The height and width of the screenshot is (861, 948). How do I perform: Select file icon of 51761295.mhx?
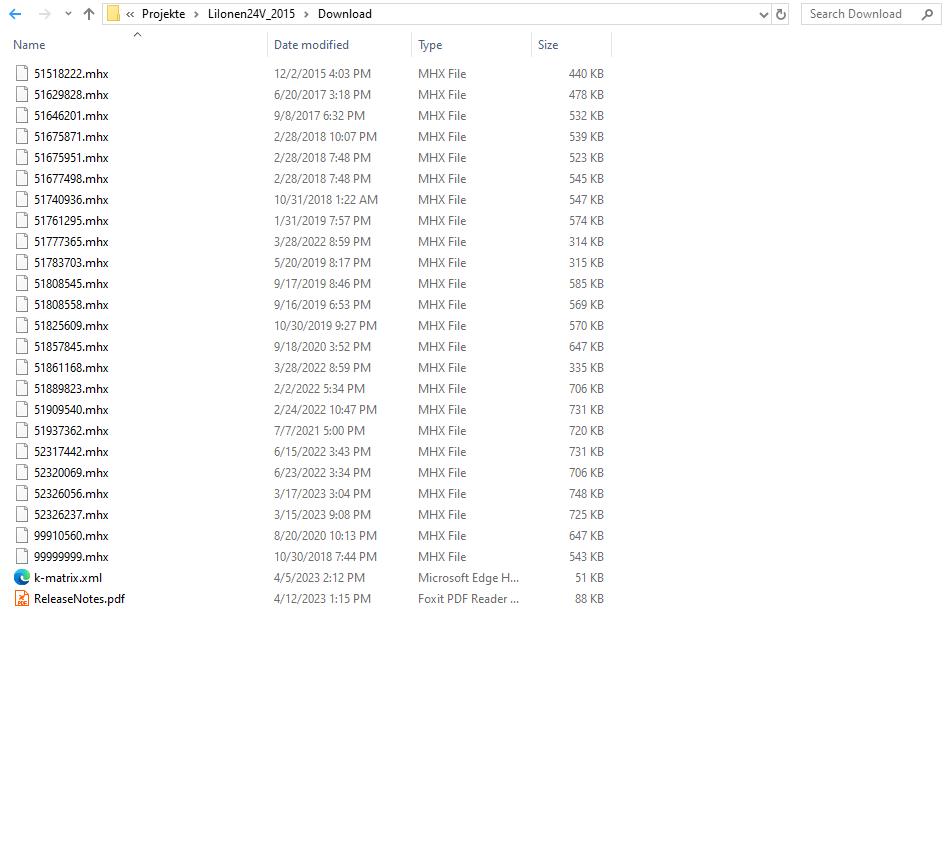22,221
